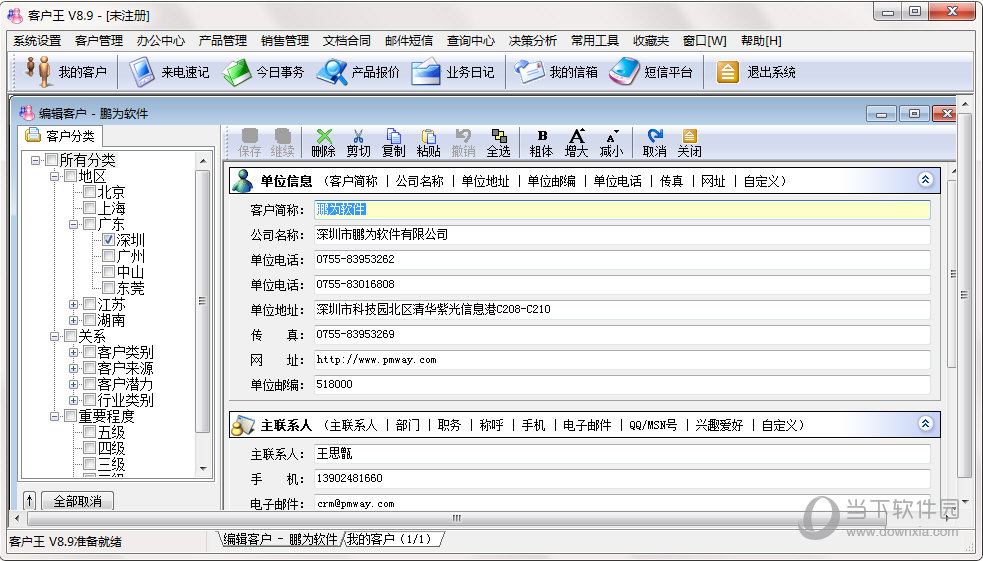Click the 复制 copy icon
This screenshot has height=561, width=983.
[x=394, y=143]
